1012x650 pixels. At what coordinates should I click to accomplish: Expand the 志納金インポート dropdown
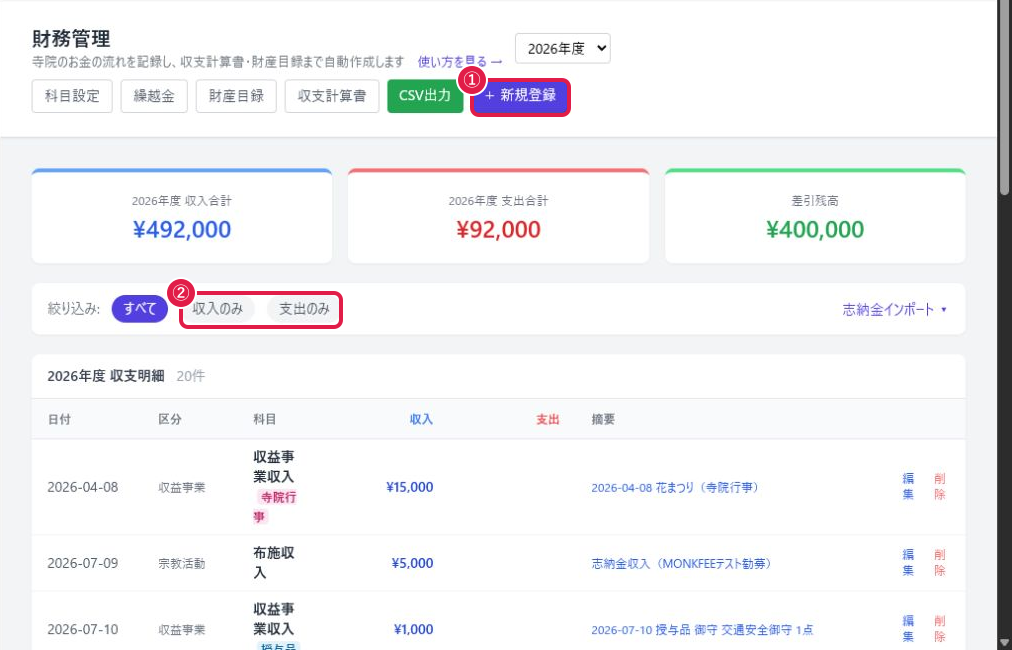coord(895,309)
